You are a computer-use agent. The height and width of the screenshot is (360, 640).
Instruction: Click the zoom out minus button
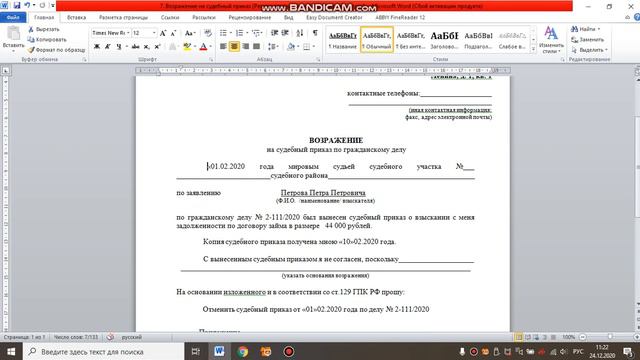(582, 337)
